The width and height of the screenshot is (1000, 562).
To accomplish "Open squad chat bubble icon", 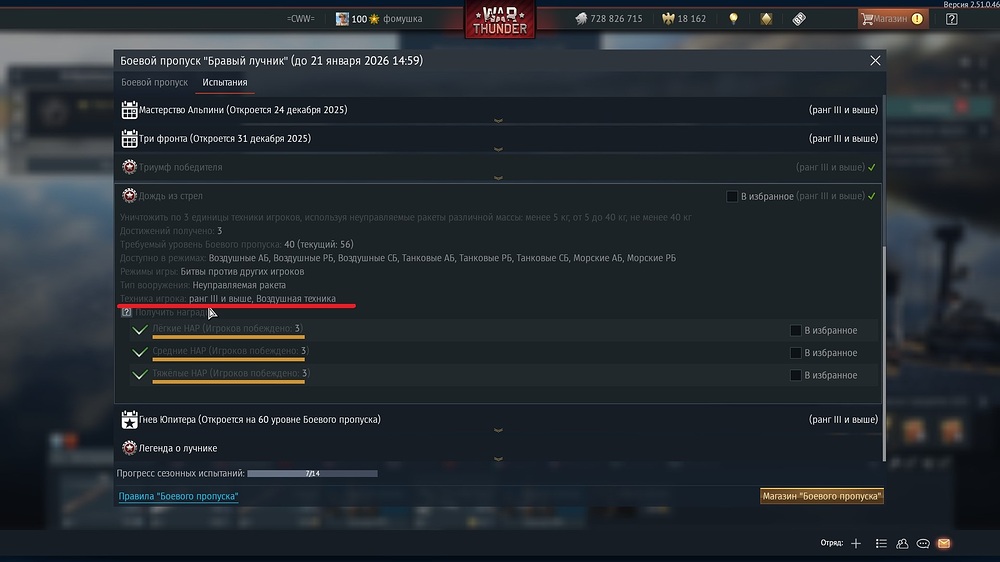I will click(x=923, y=544).
